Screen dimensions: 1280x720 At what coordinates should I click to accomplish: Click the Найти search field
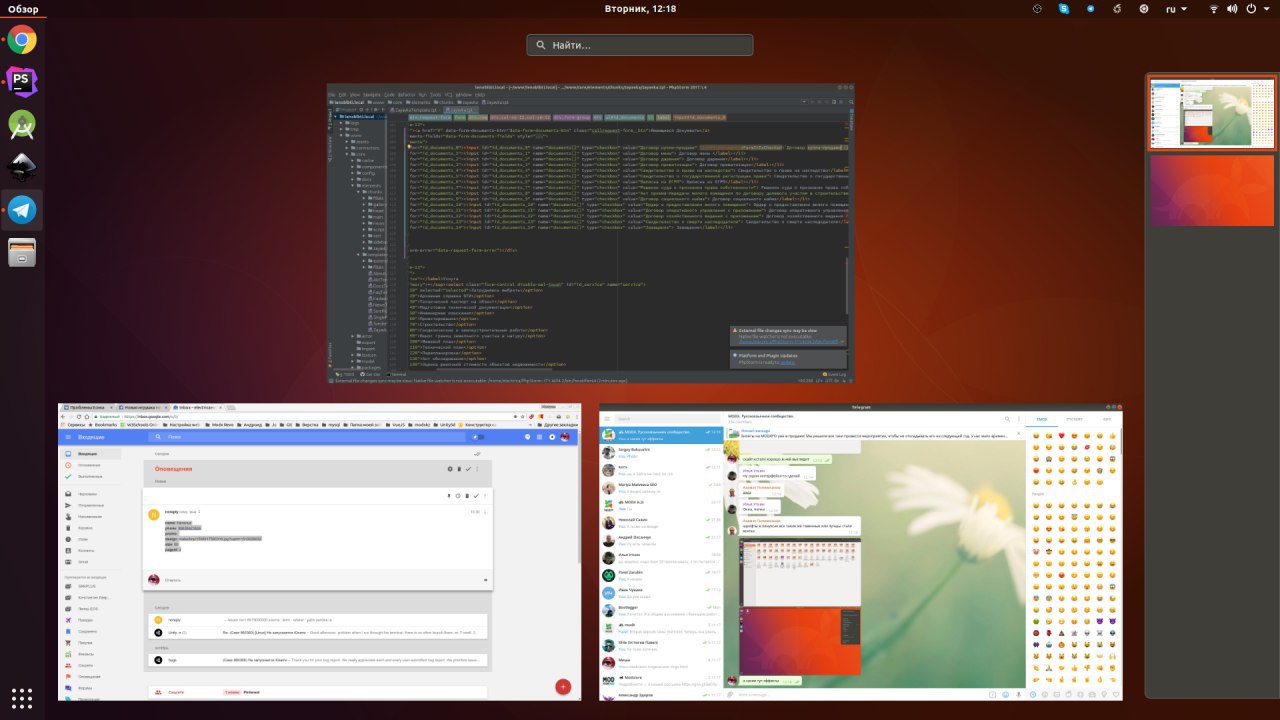point(640,45)
